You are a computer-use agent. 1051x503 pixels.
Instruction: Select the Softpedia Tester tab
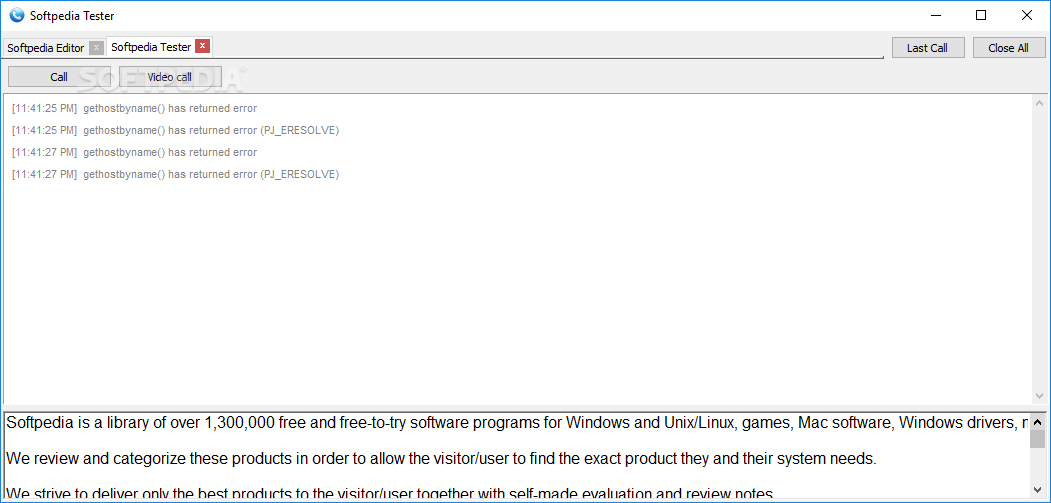pos(150,47)
